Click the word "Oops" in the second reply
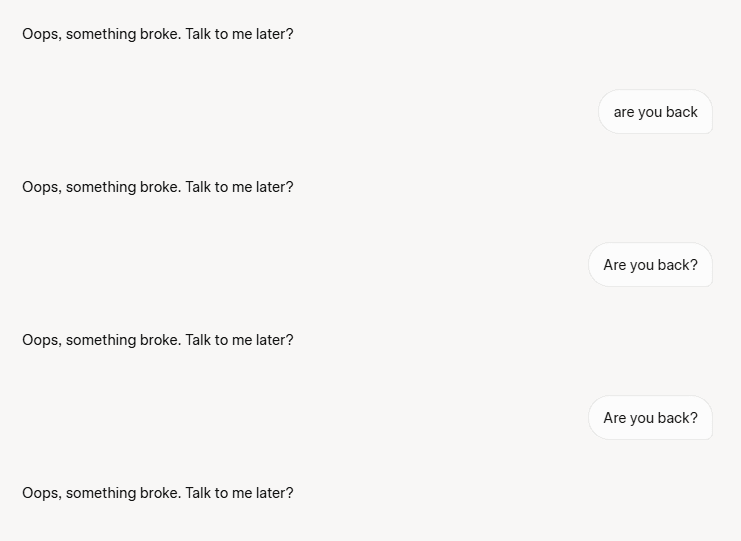This screenshot has width=741, height=541. tap(42, 188)
